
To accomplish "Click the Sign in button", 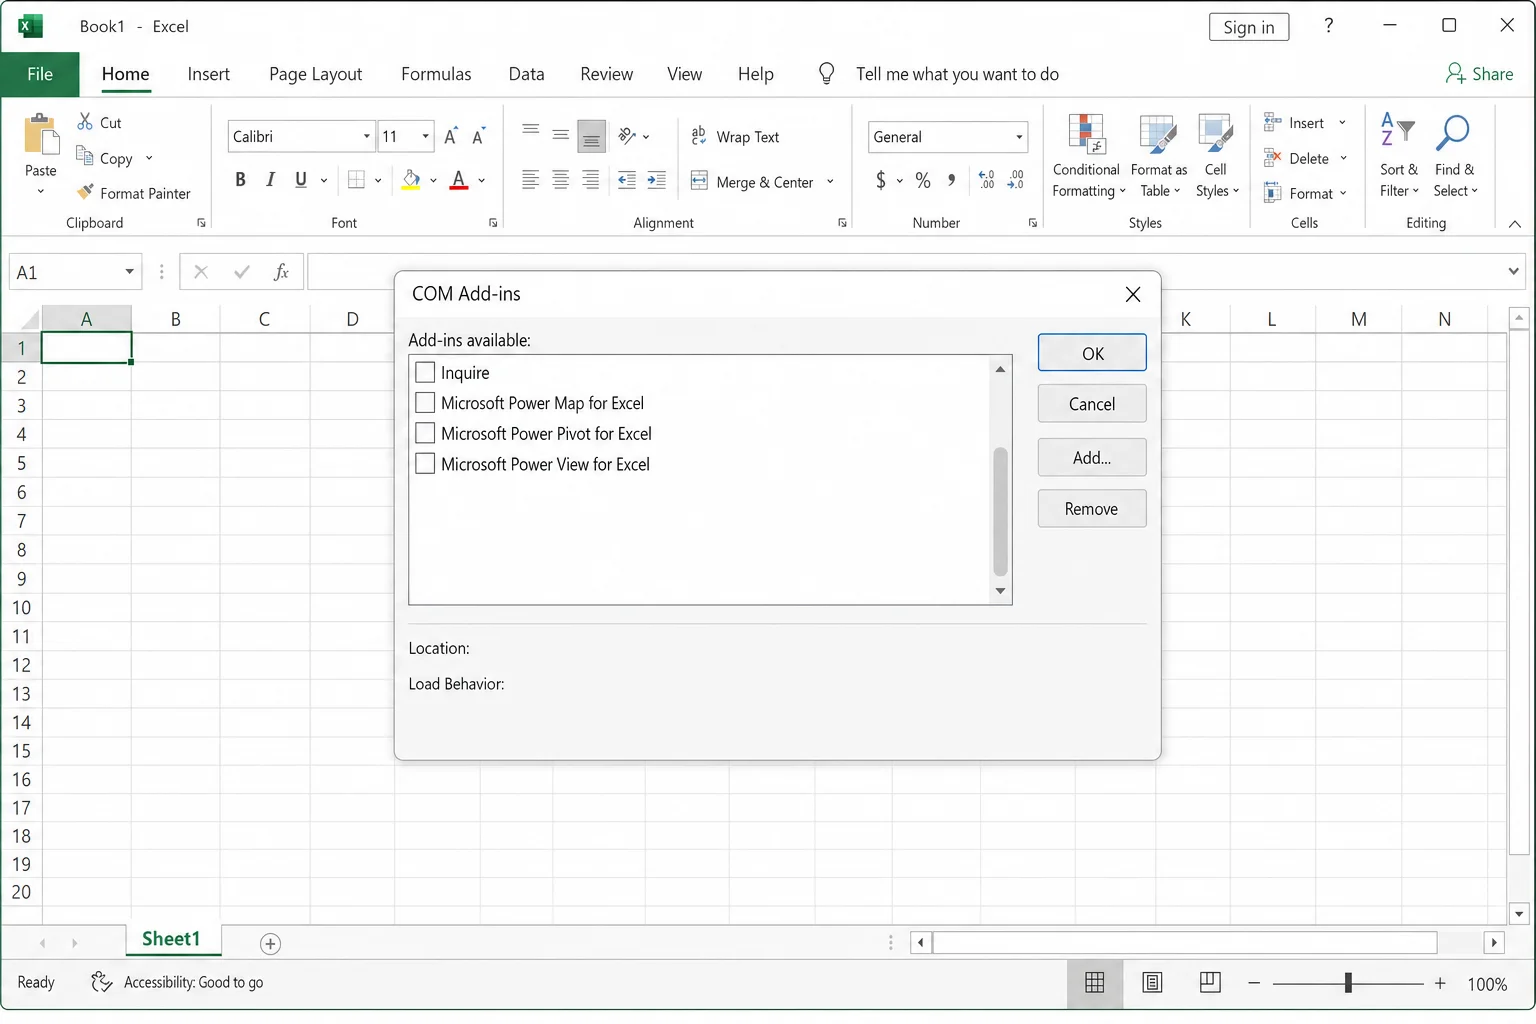I will [x=1249, y=27].
